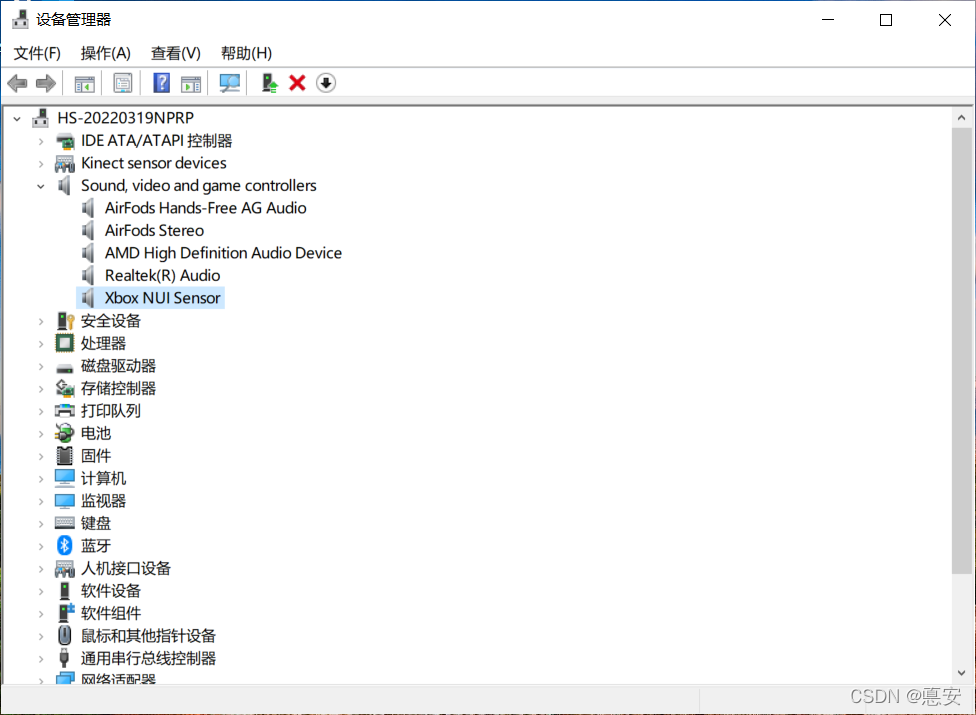This screenshot has width=976, height=715.
Task: Click the computer icon beside HS-20220319NPRP
Action: pos(40,118)
